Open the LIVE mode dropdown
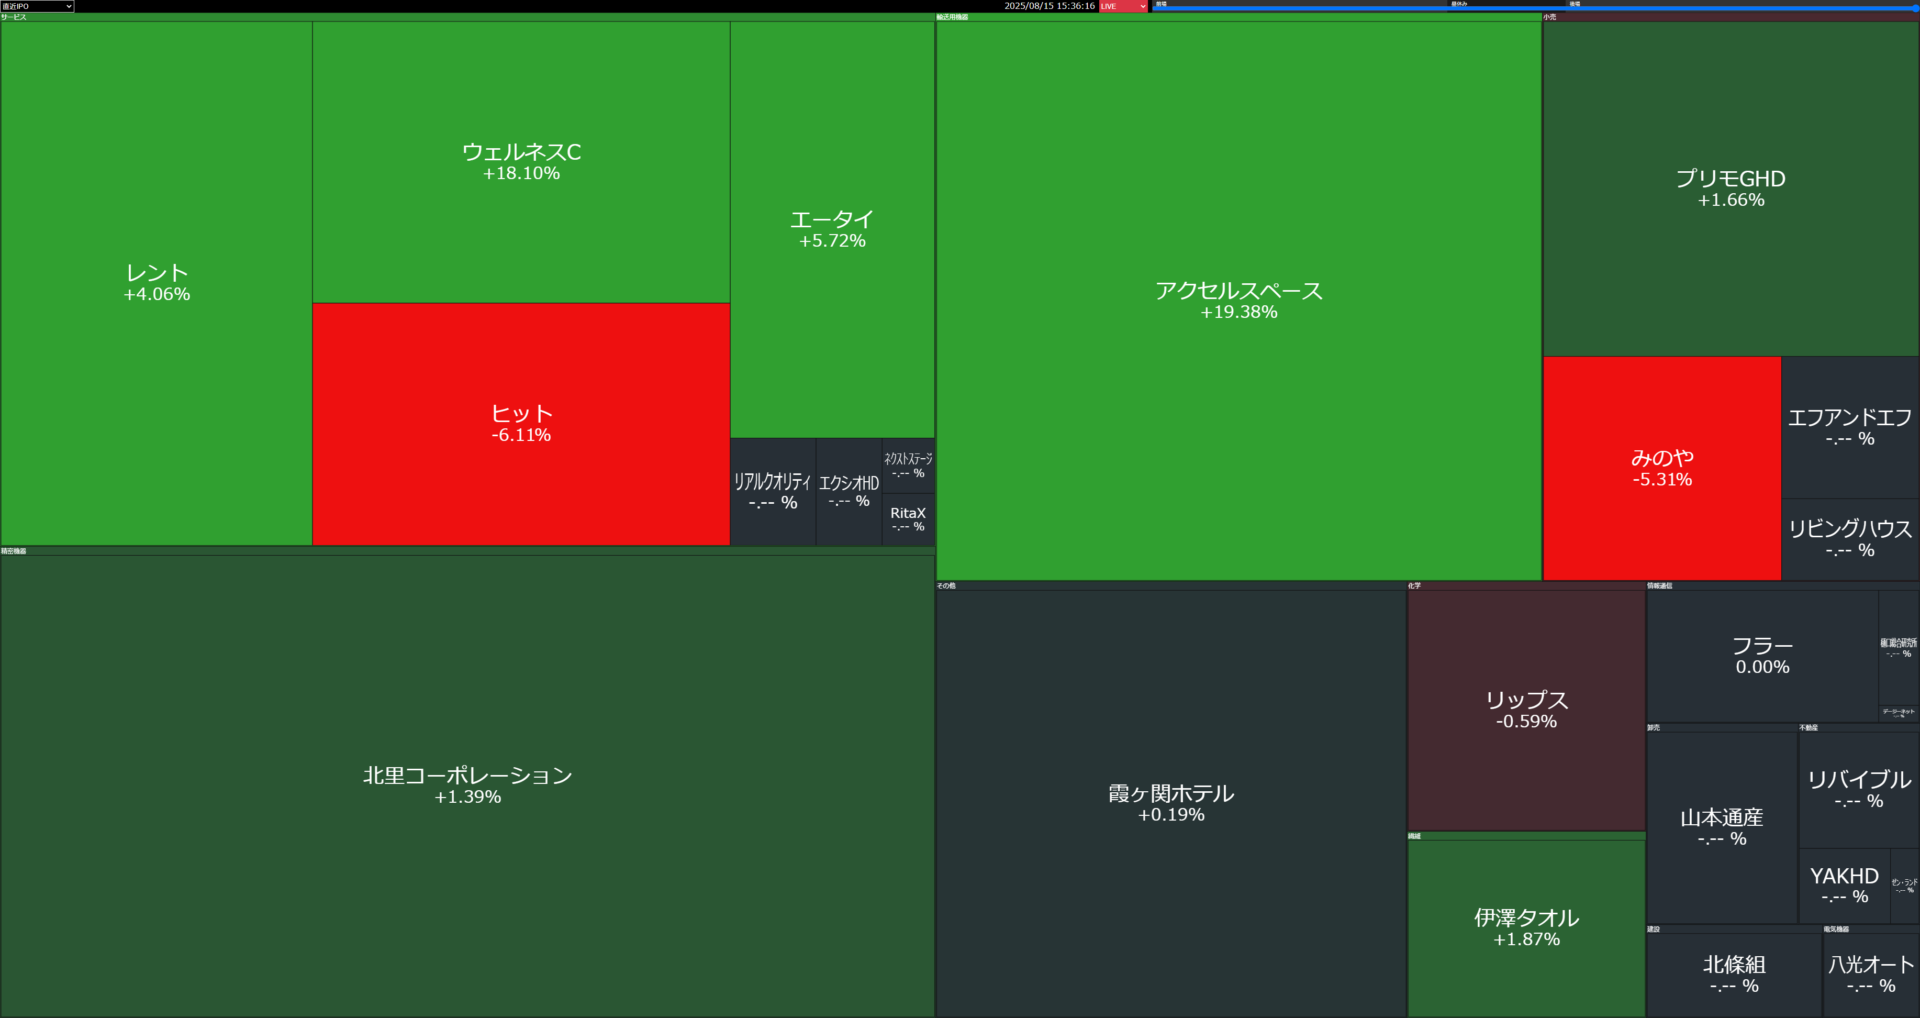This screenshot has height=1018, width=1920. (1123, 6)
